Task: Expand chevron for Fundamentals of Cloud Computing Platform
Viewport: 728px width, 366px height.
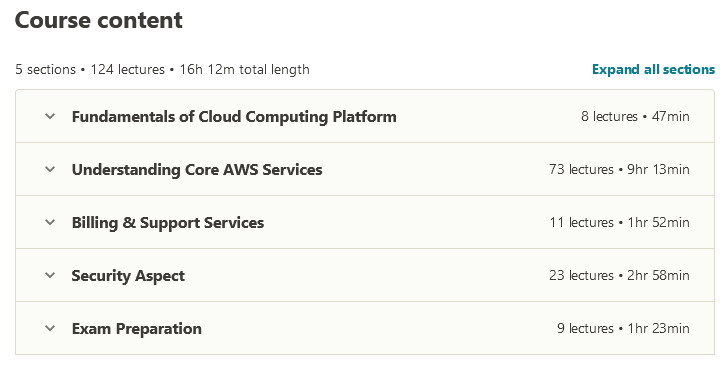Action: (x=50, y=116)
